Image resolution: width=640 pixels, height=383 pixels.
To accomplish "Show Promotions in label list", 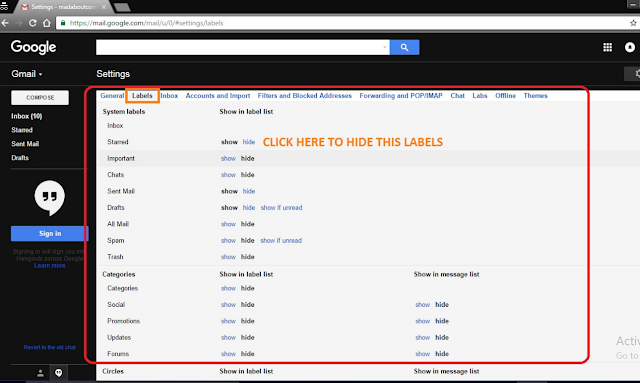I will 228,321.
